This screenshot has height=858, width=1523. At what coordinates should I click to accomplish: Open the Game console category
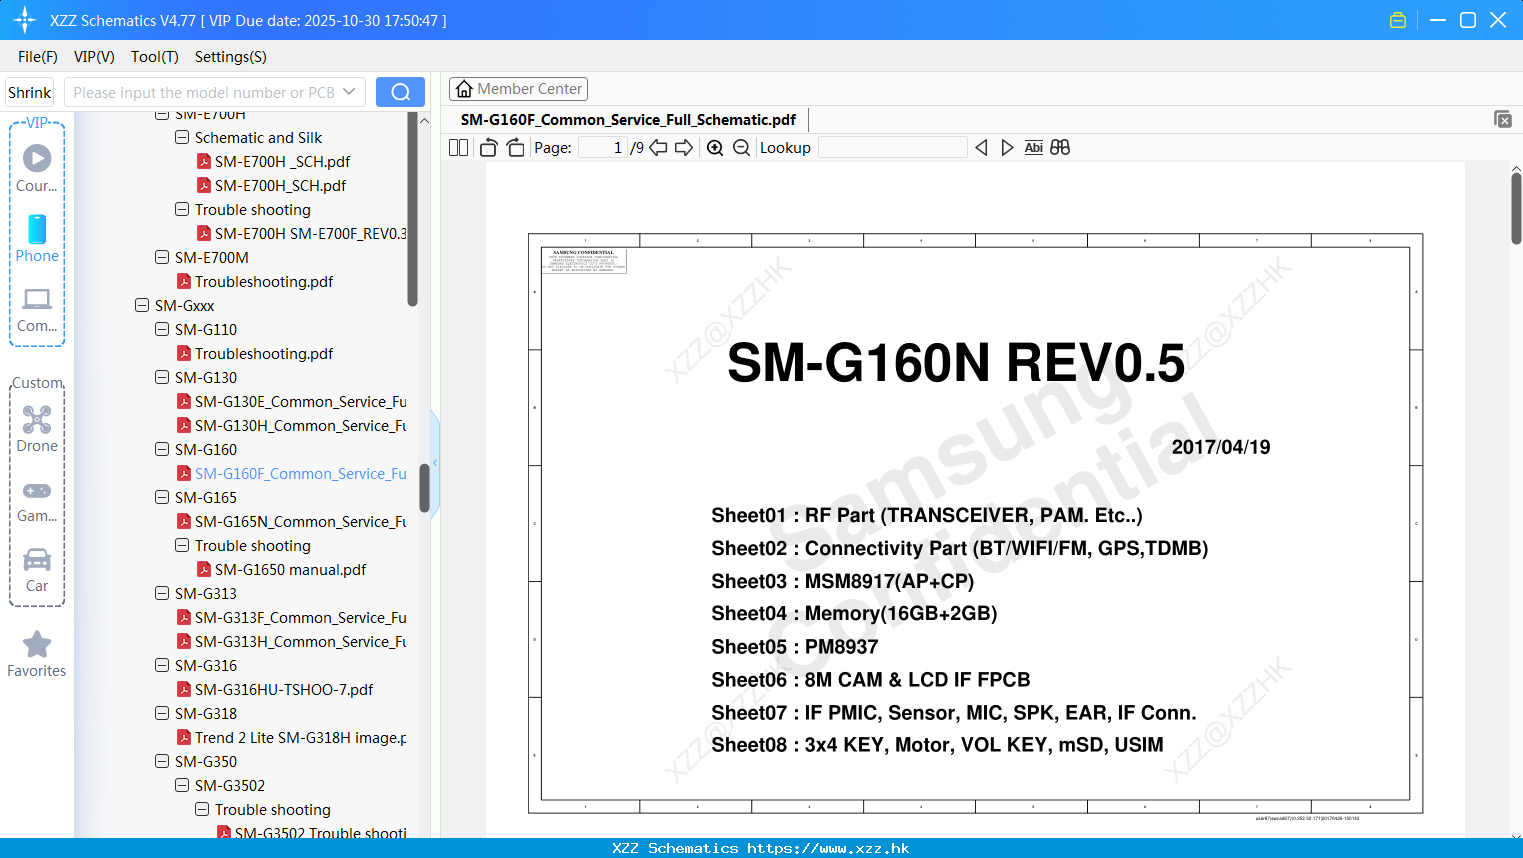point(37,500)
